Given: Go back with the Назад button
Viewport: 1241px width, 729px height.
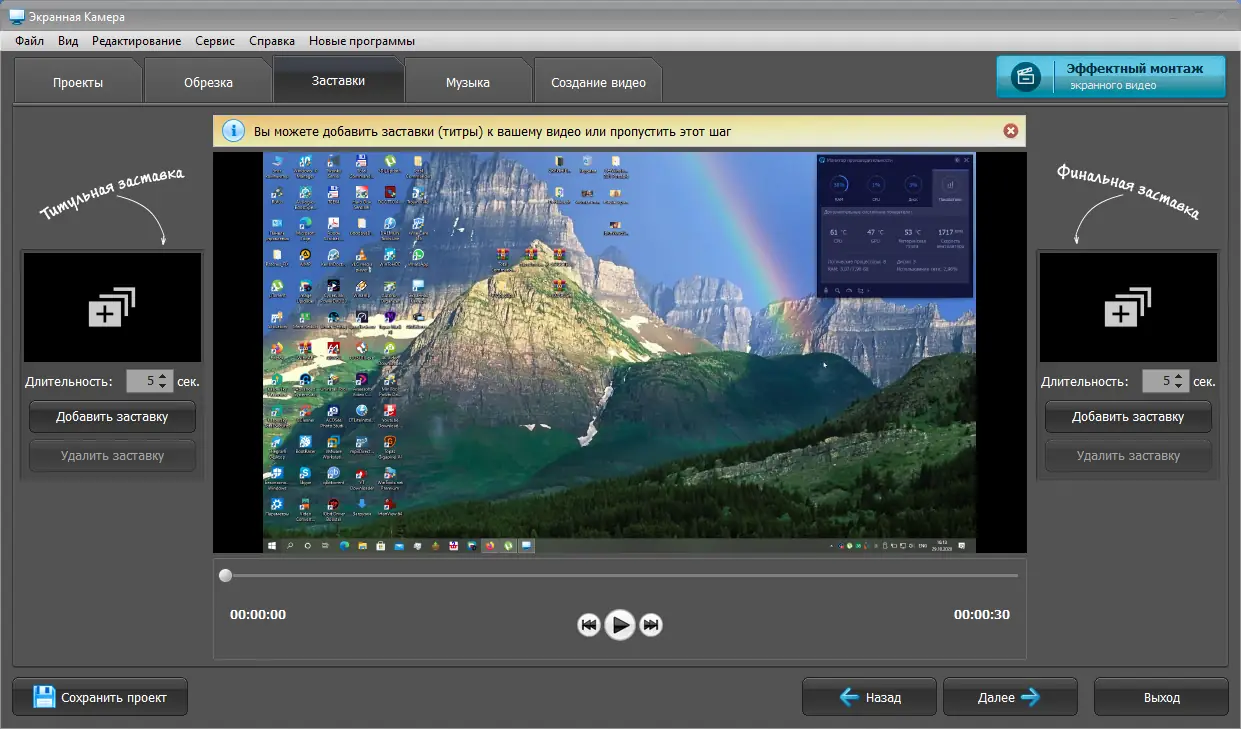Looking at the screenshot, I should tap(869, 697).
